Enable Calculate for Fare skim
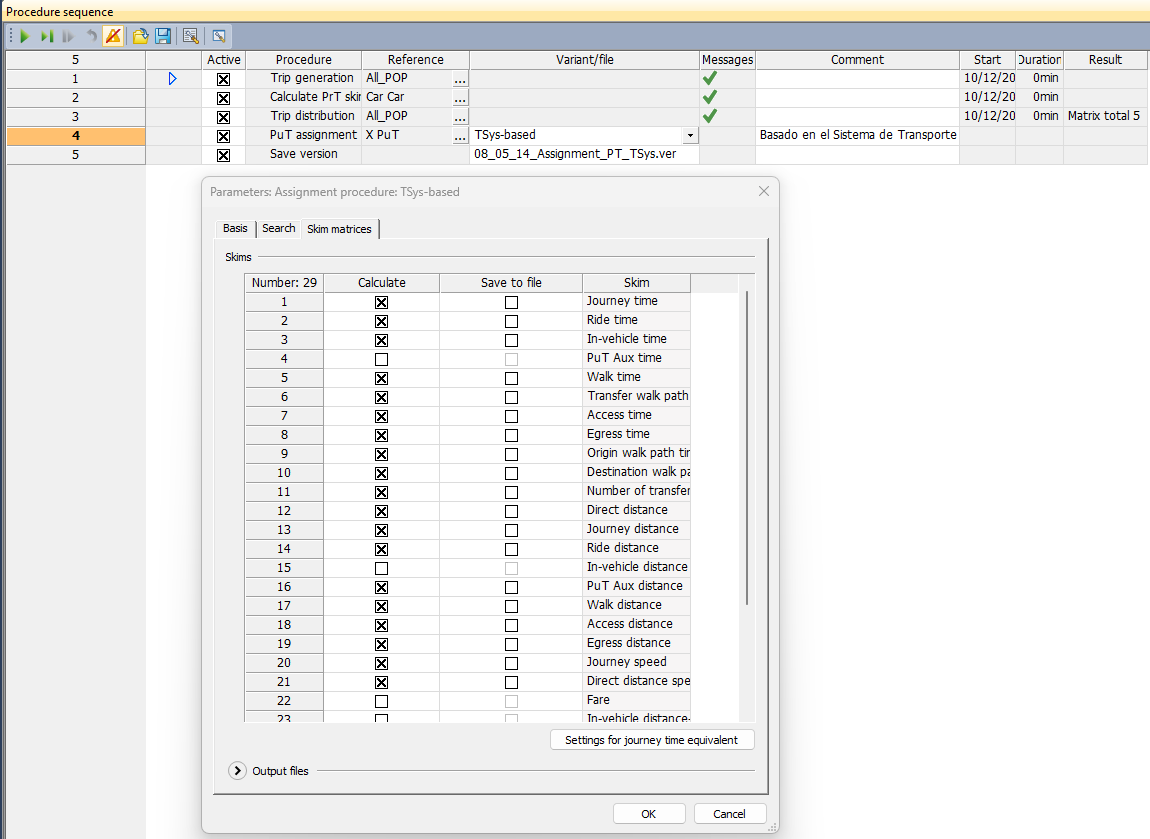Image resolution: width=1150 pixels, height=839 pixels. click(x=381, y=701)
